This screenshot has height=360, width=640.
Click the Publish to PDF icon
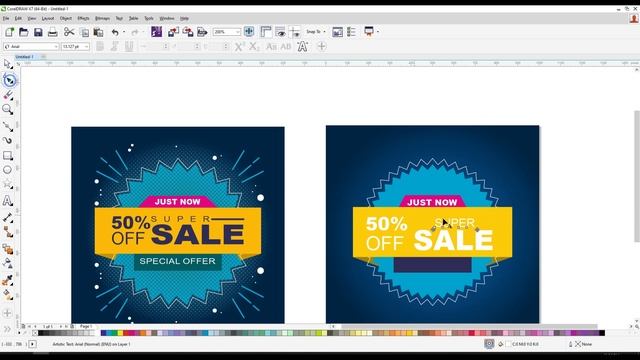pos(202,31)
